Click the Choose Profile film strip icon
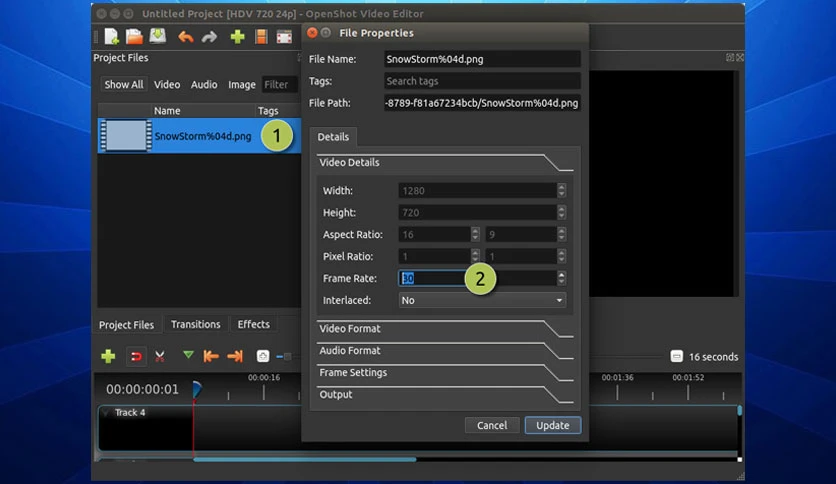 (261, 36)
